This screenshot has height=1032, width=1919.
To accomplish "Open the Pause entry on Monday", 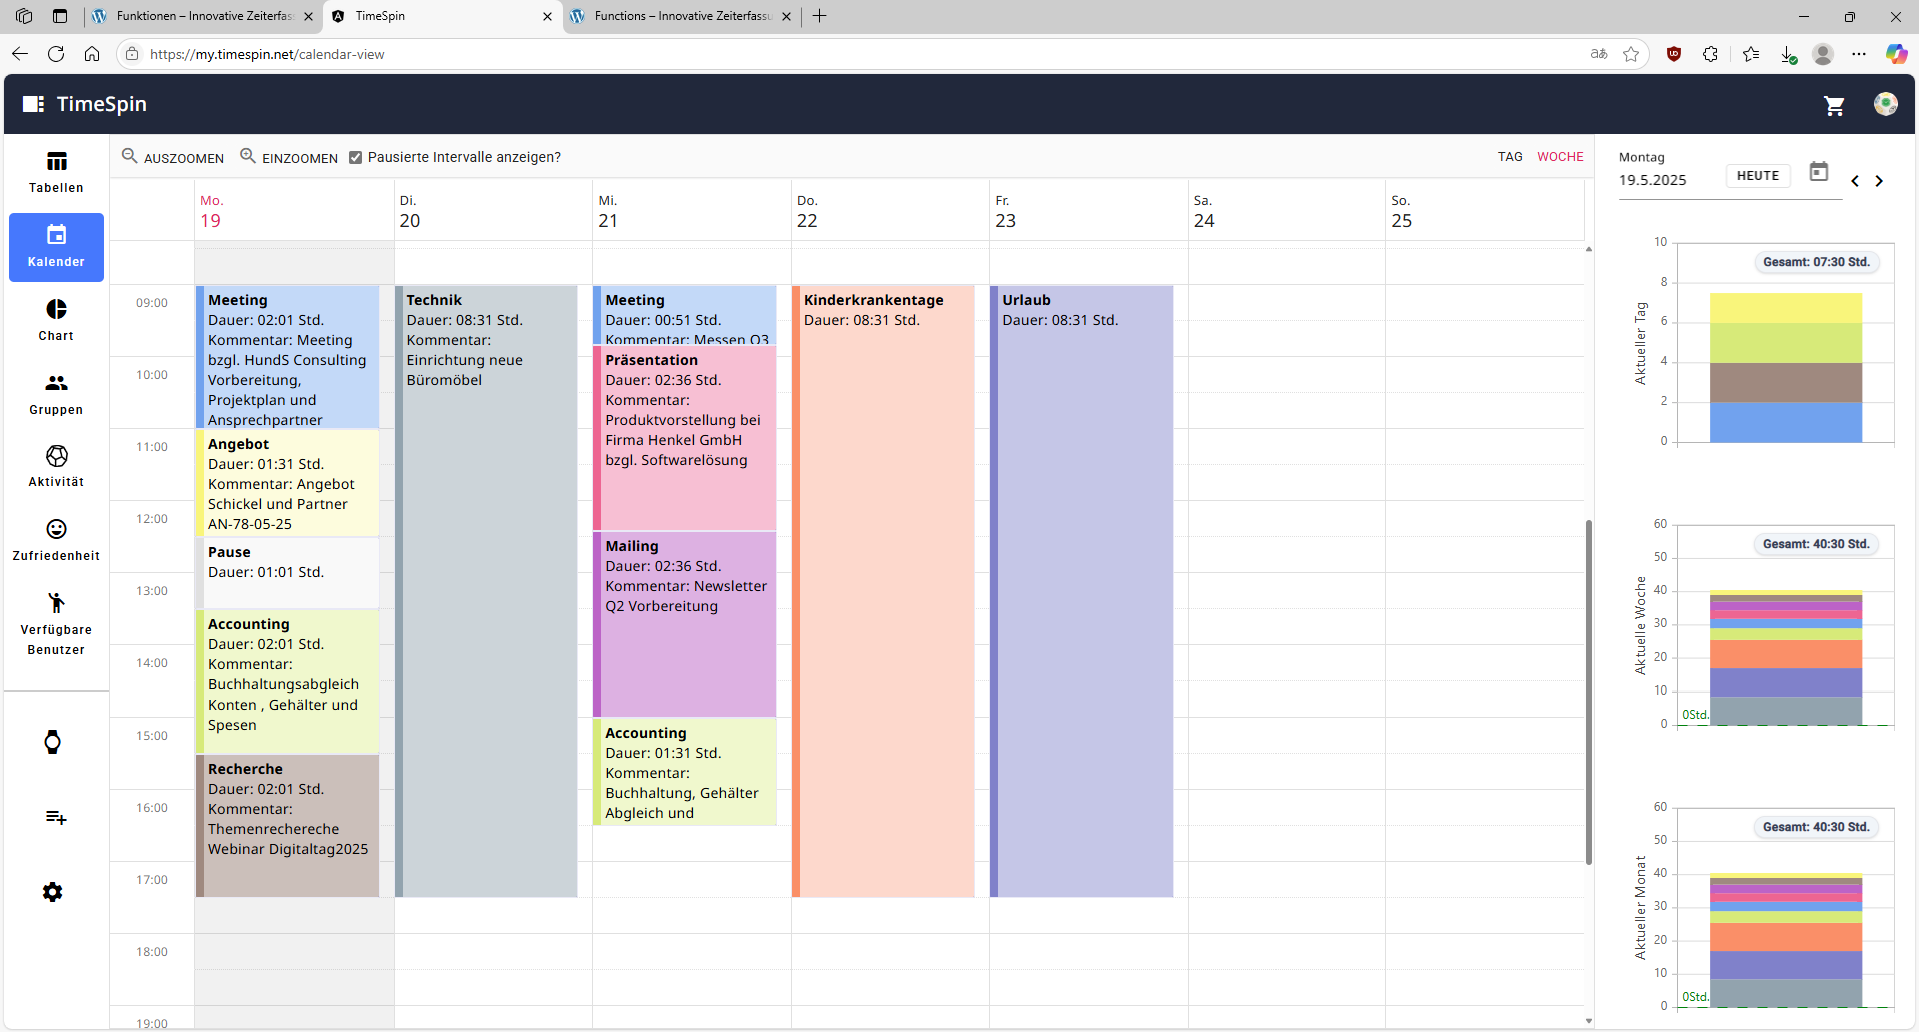I will (x=288, y=573).
